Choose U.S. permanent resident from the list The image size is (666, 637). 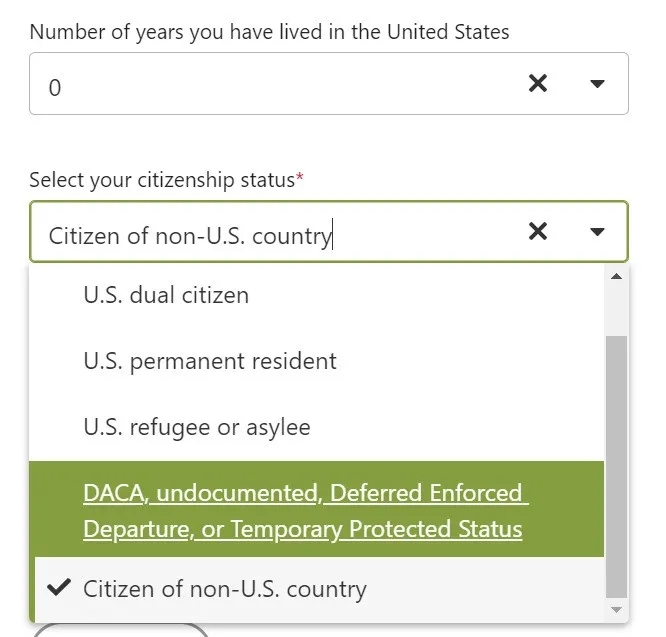click(x=210, y=361)
